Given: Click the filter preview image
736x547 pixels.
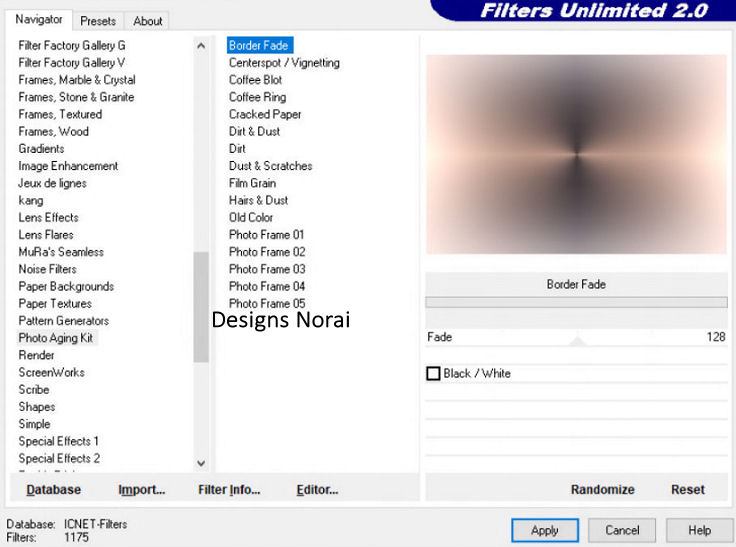Looking at the screenshot, I should coord(576,154).
